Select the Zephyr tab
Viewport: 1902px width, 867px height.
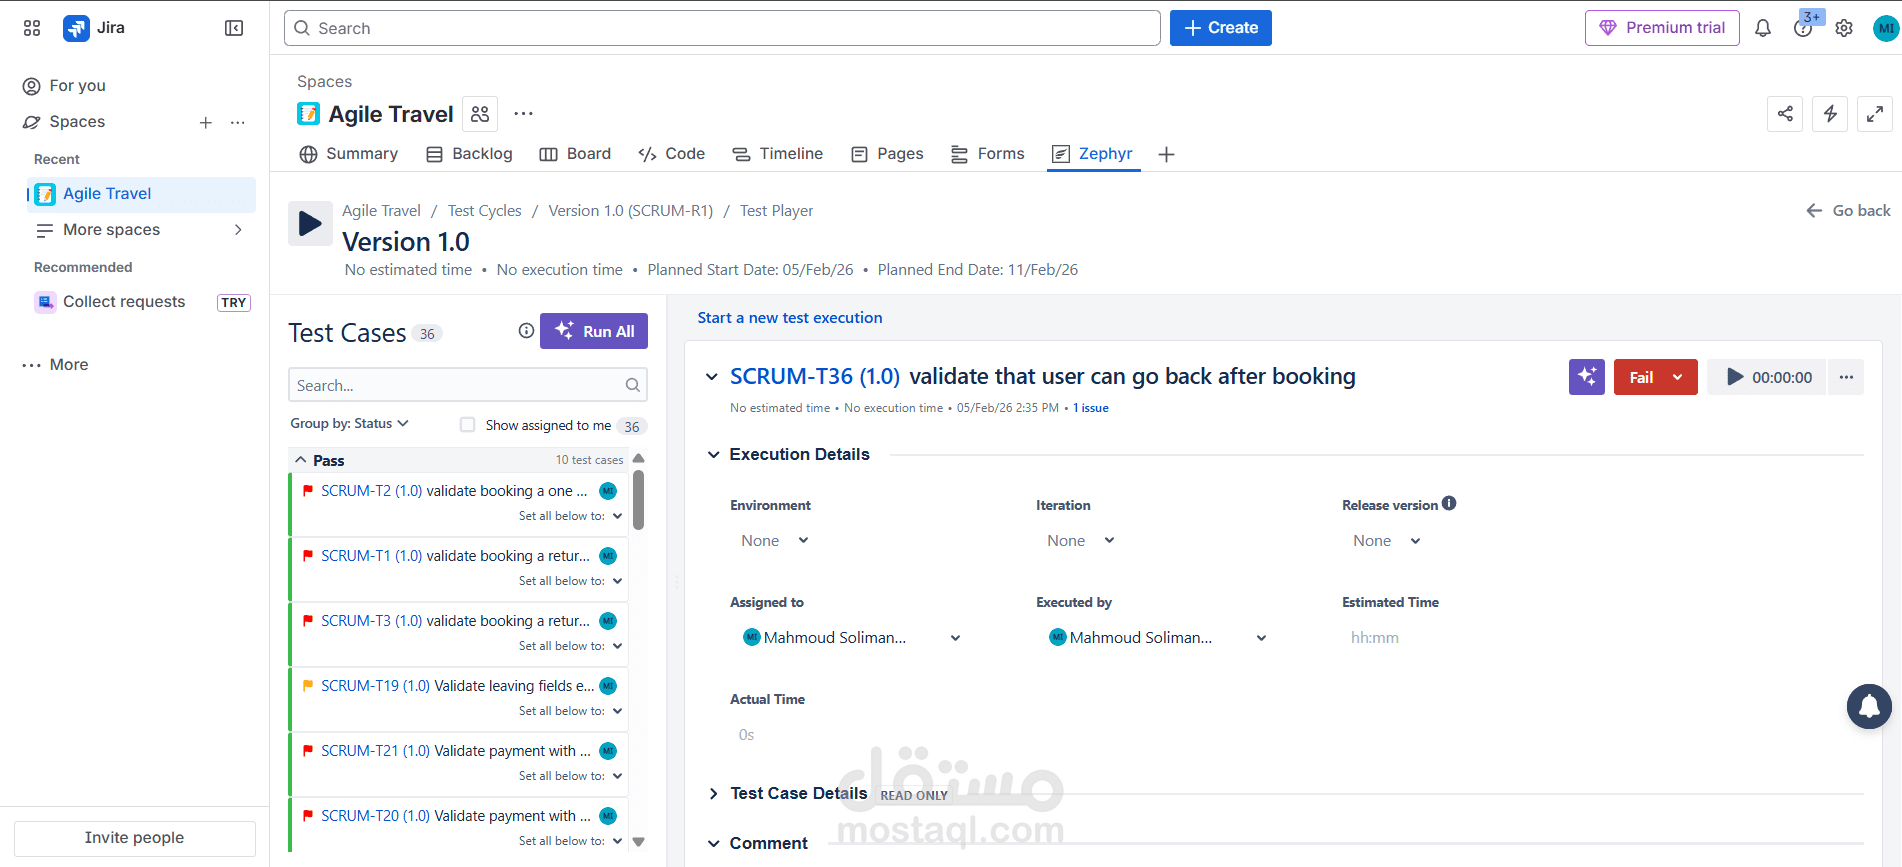tap(1093, 154)
